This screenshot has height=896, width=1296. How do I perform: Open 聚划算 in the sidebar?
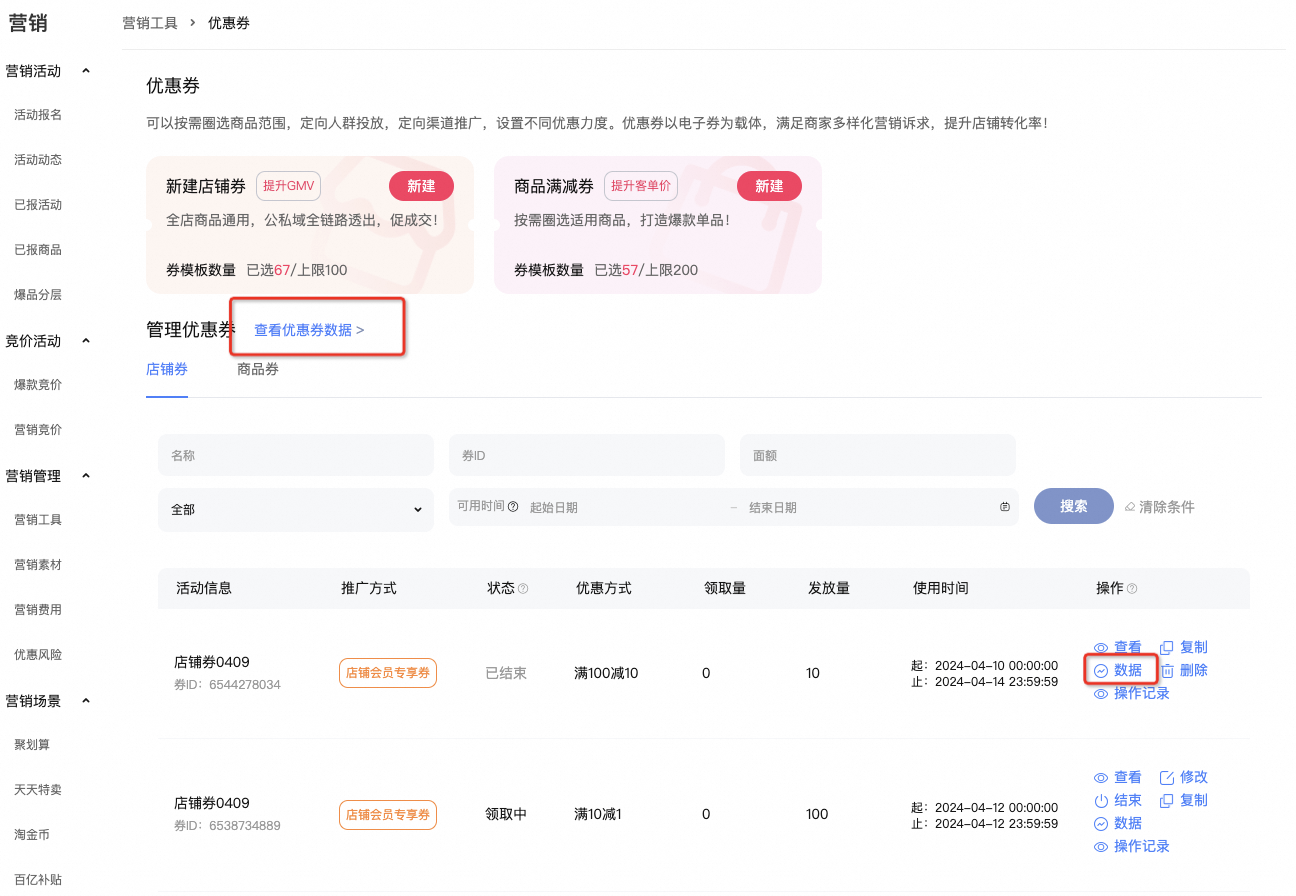[x=32, y=745]
